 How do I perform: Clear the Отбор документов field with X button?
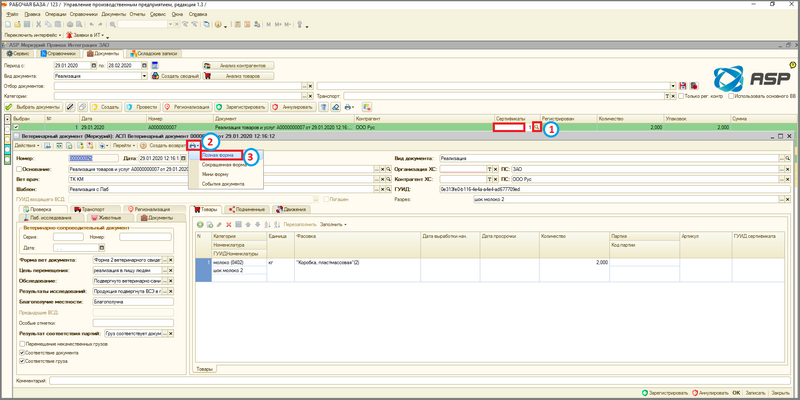click(310, 86)
